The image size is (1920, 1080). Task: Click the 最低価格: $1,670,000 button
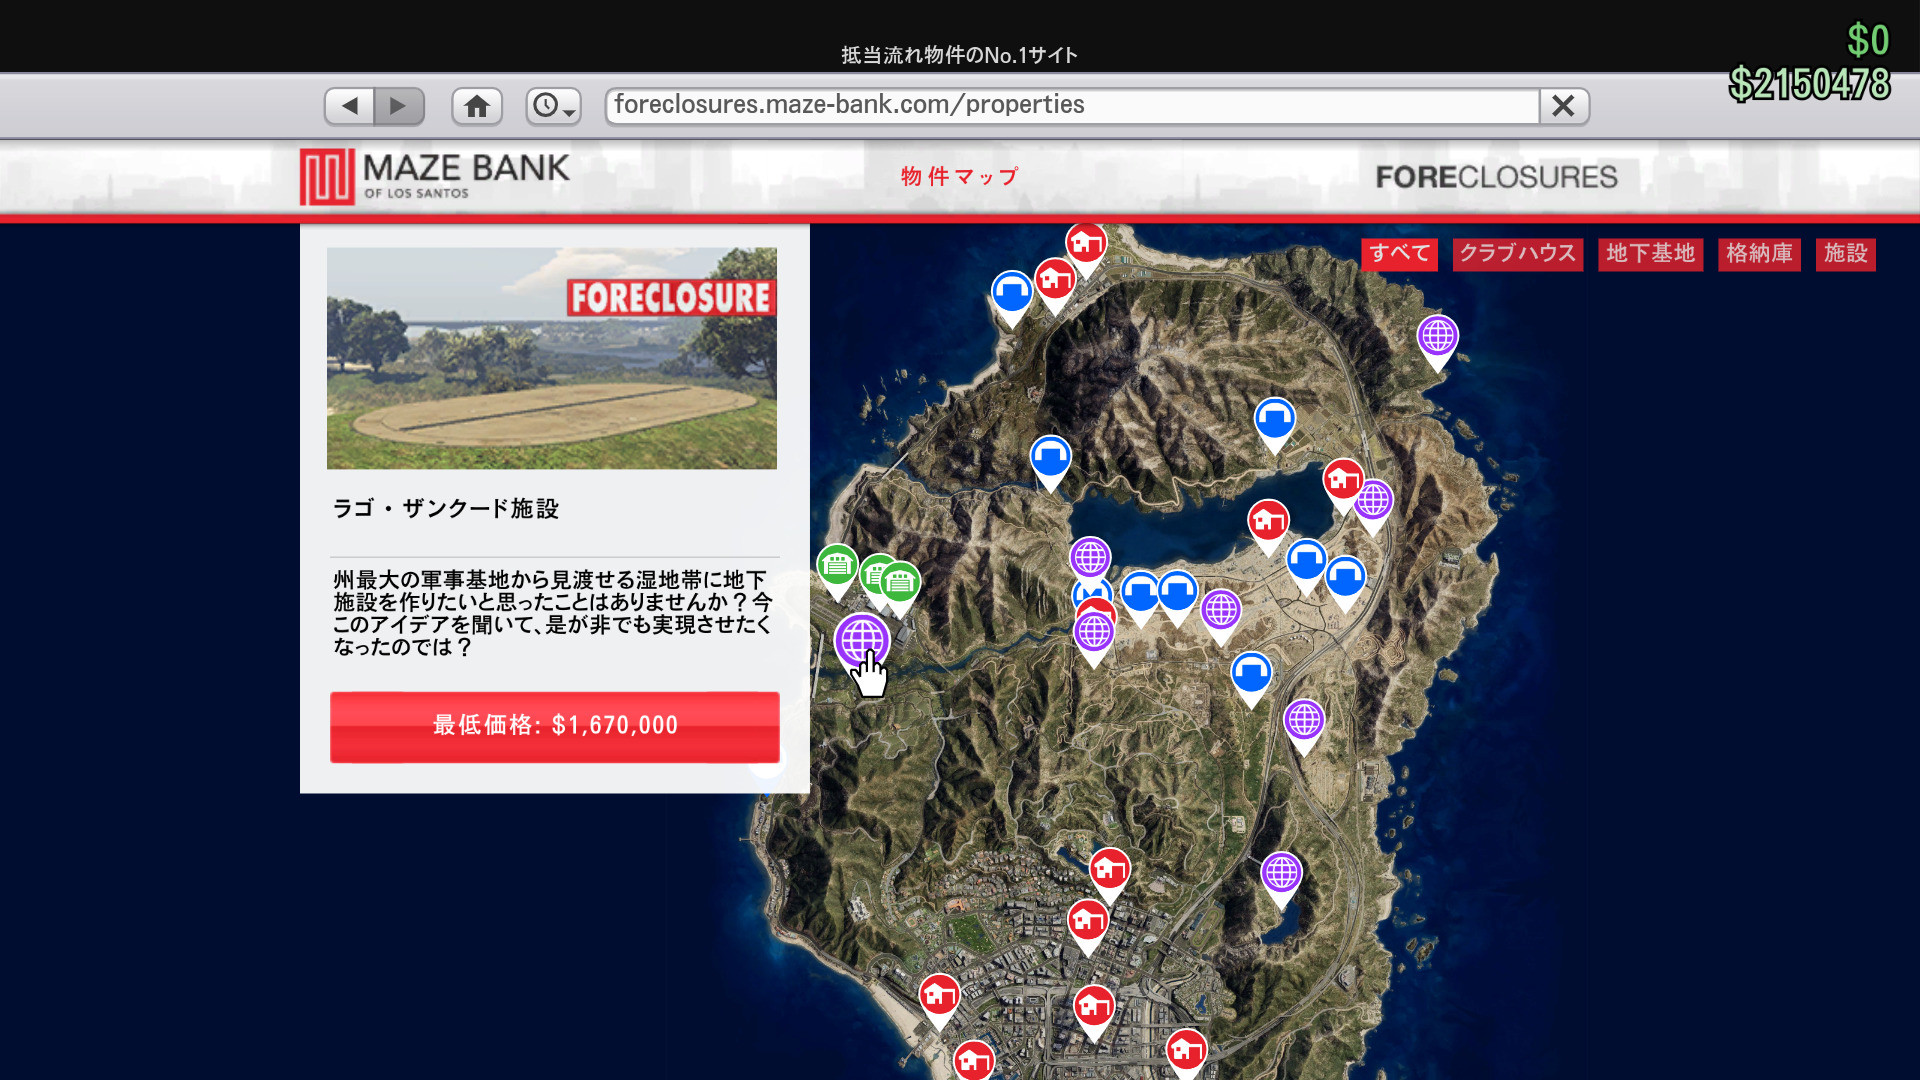coord(555,727)
